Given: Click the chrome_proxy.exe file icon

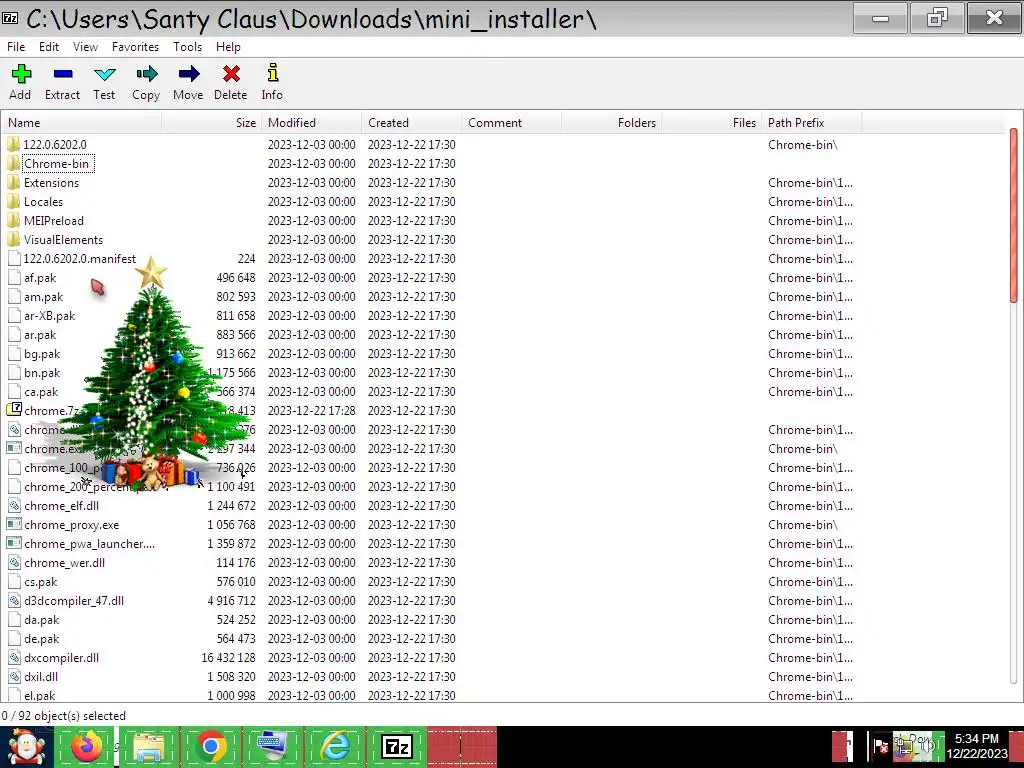Looking at the screenshot, I should tap(14, 524).
